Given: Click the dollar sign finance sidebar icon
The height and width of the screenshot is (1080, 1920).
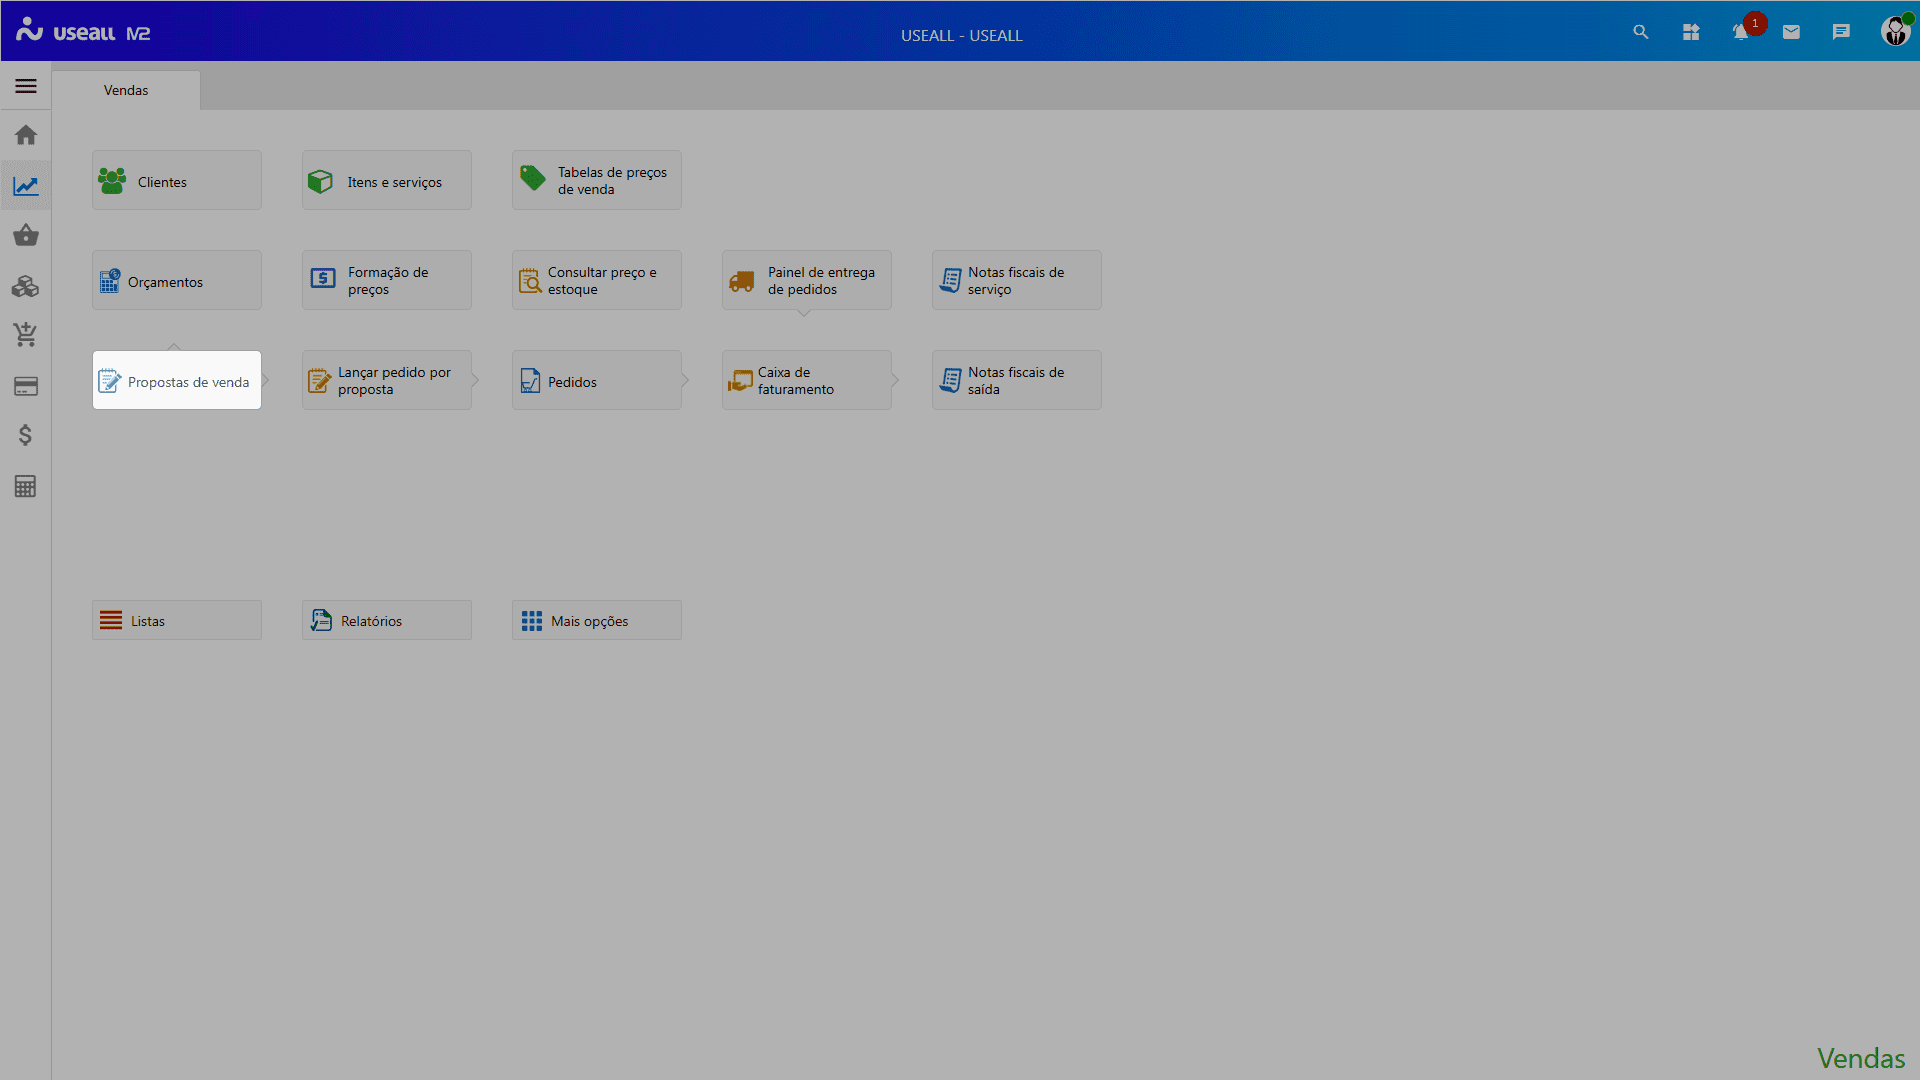Looking at the screenshot, I should click(26, 435).
